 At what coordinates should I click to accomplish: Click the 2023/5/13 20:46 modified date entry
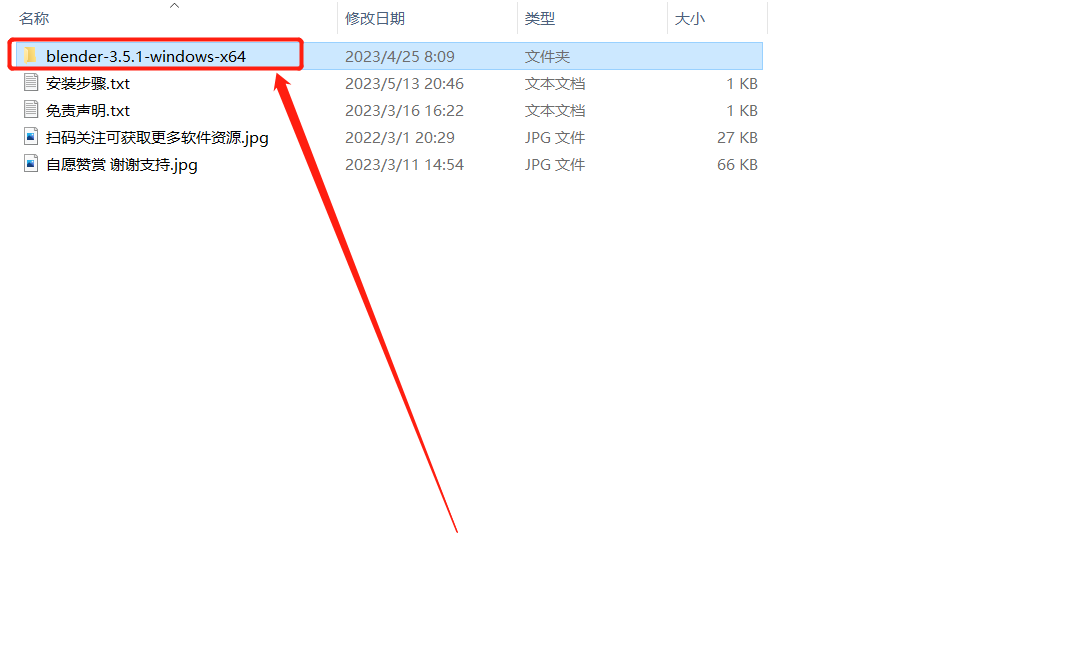click(x=404, y=83)
